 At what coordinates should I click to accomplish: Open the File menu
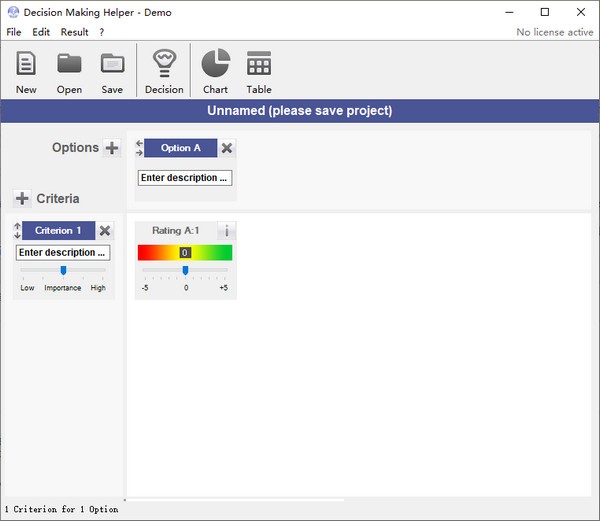pos(14,32)
